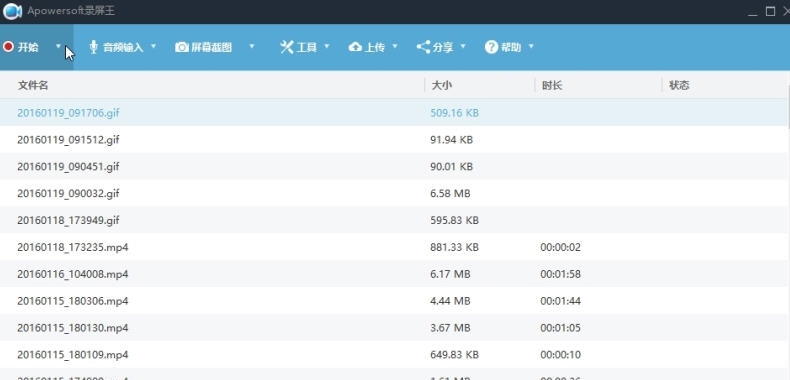
Task: Click the 595.83 KB size cell
Action: [x=454, y=220]
